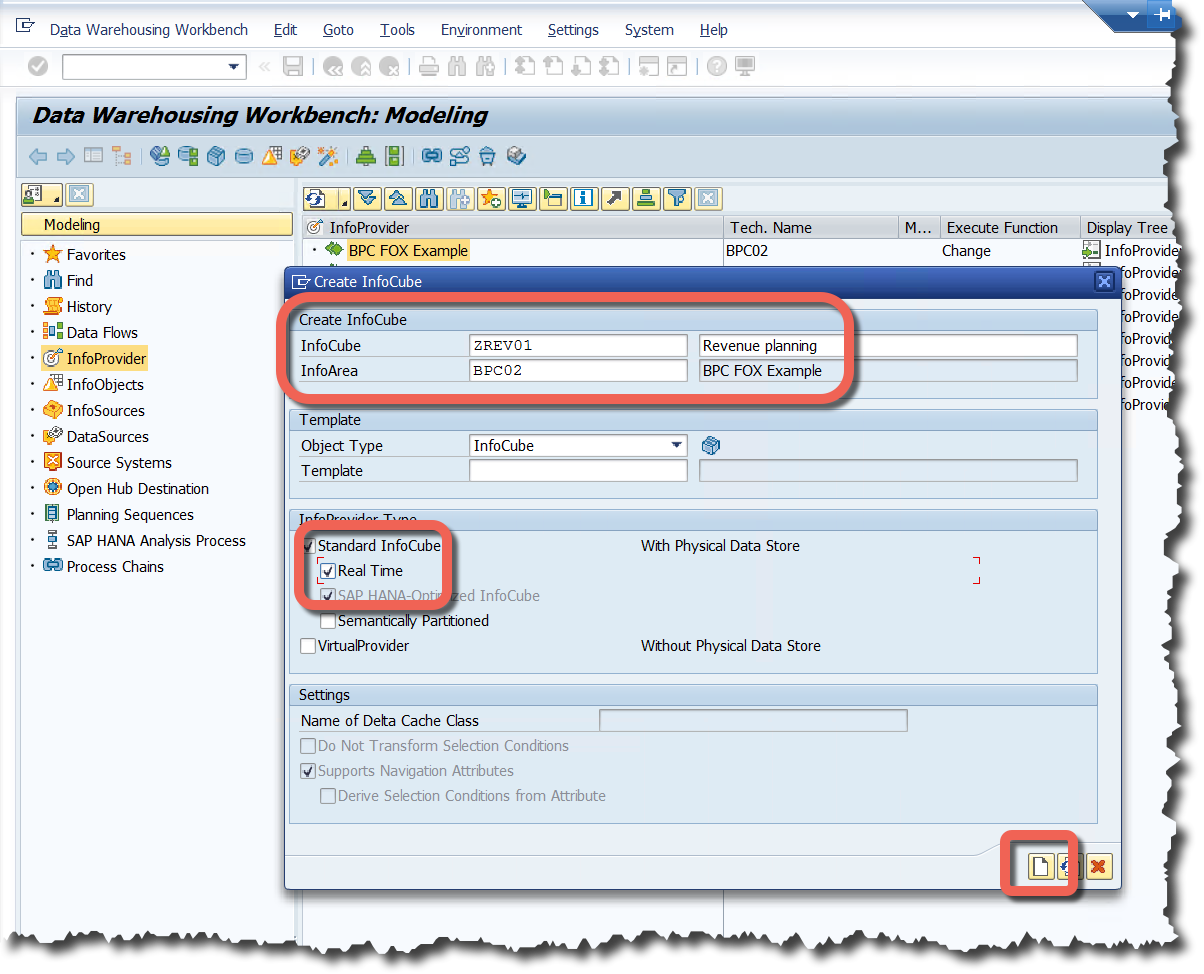The width and height of the screenshot is (1204, 974).
Task: Open Find with the binoculars icon
Action: (x=429, y=198)
